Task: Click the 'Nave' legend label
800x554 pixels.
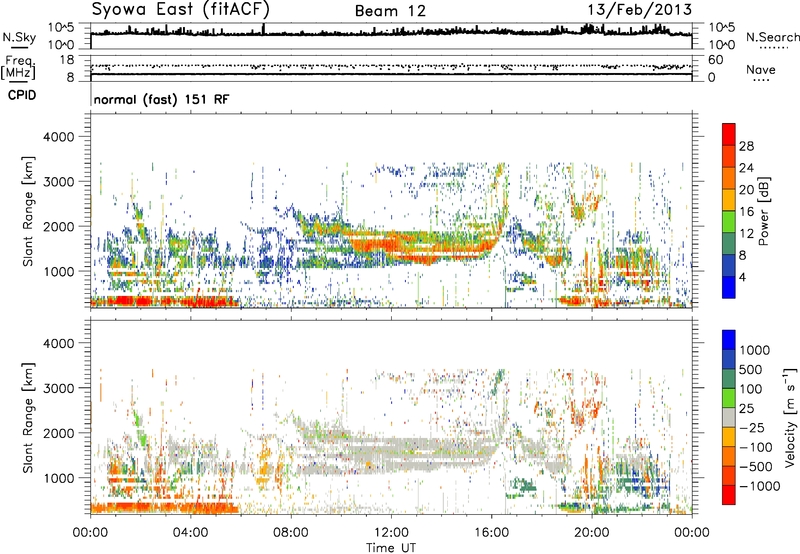Action: (761, 69)
